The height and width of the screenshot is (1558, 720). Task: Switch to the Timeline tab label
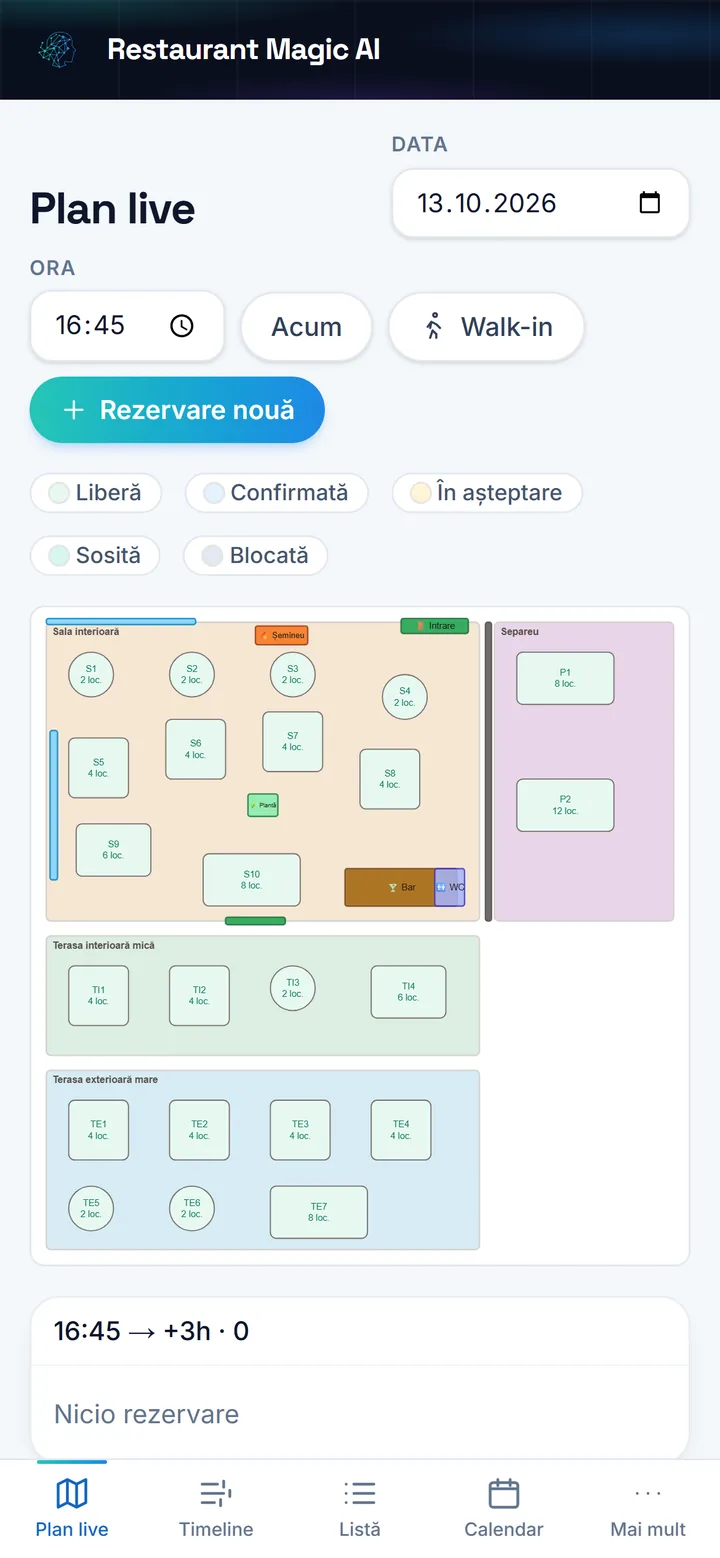coord(216,1529)
